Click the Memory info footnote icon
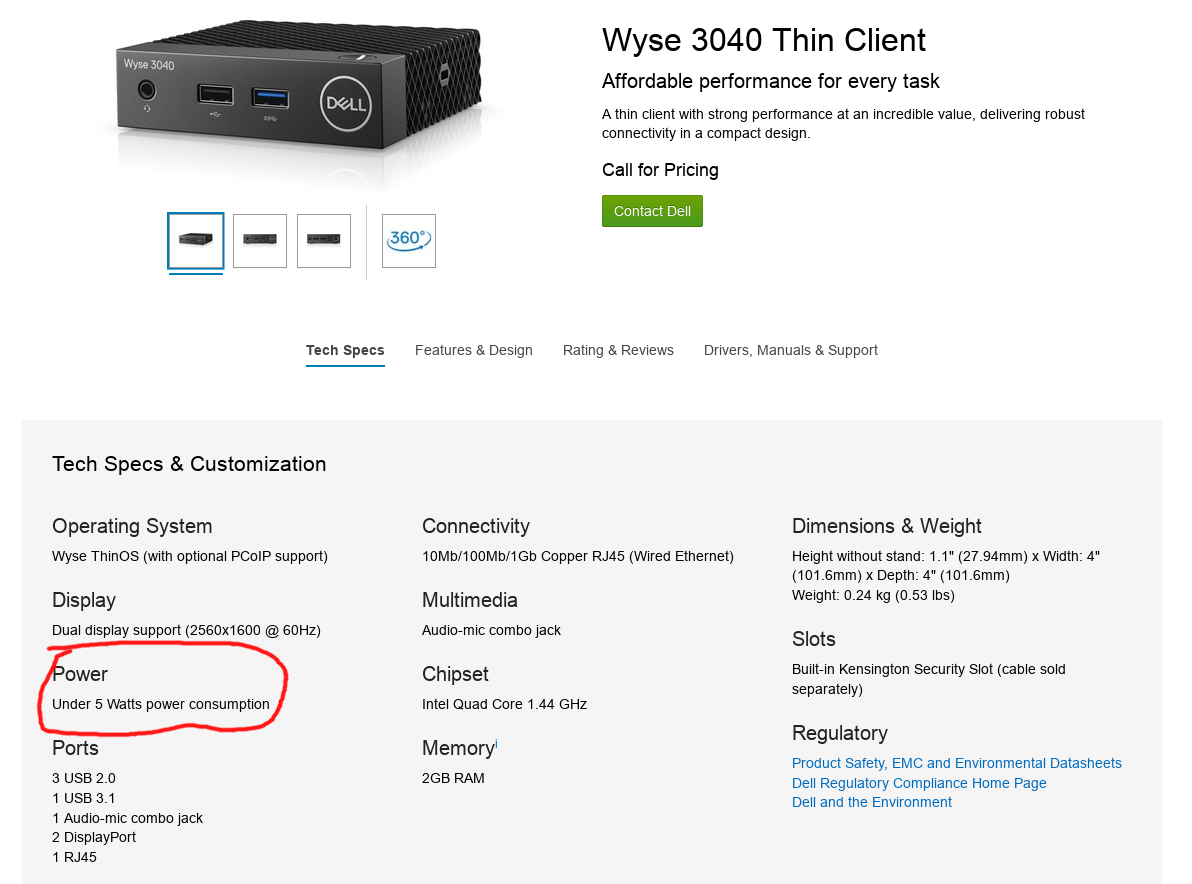 click(496, 743)
